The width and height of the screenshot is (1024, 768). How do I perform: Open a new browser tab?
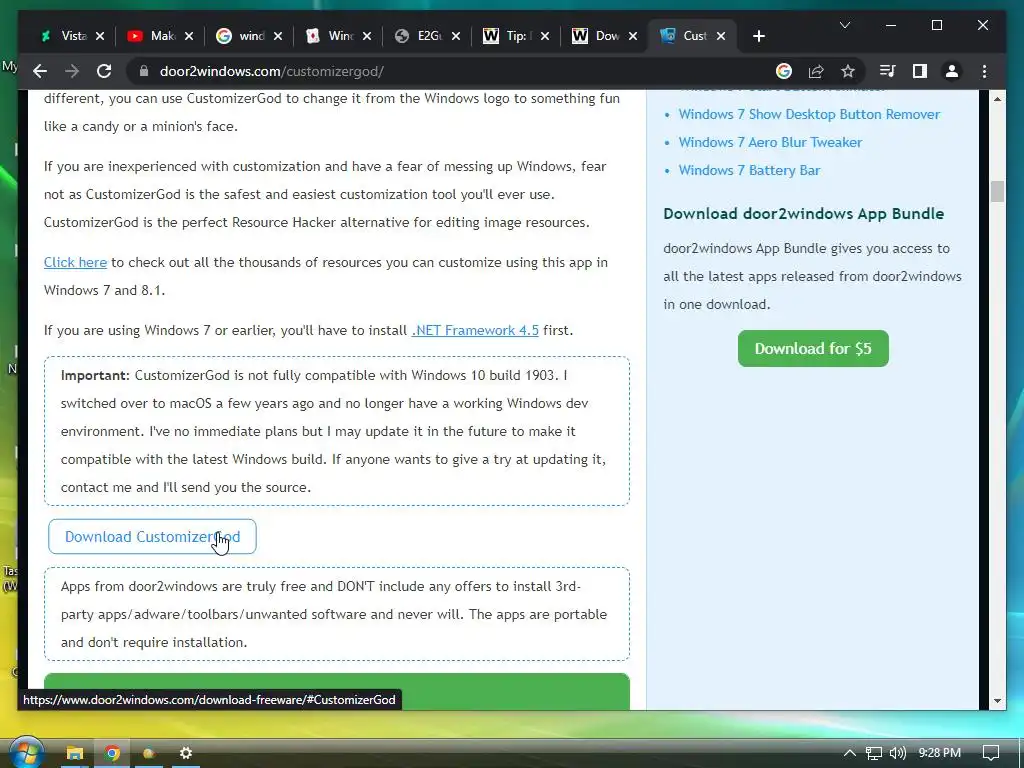[758, 36]
